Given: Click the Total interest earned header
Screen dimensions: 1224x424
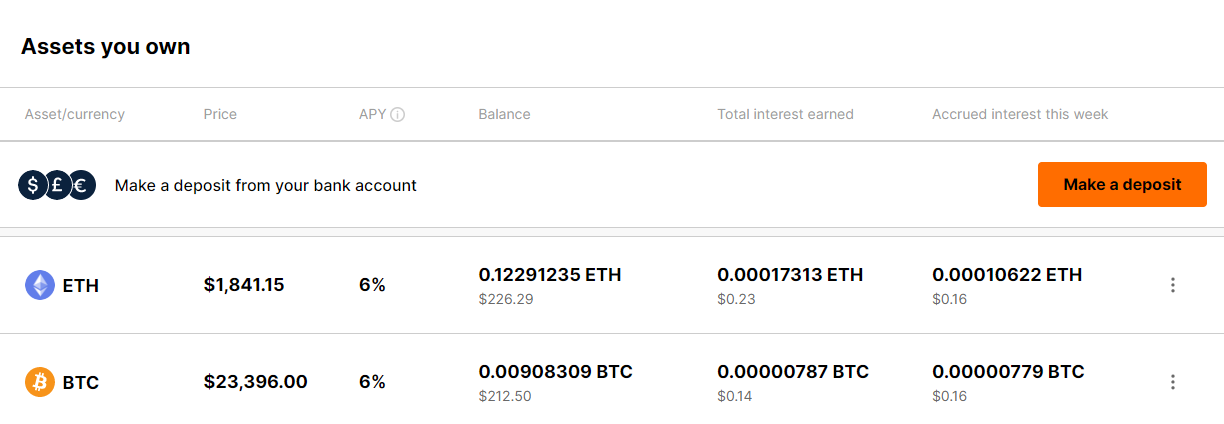Looking at the screenshot, I should pos(785,114).
